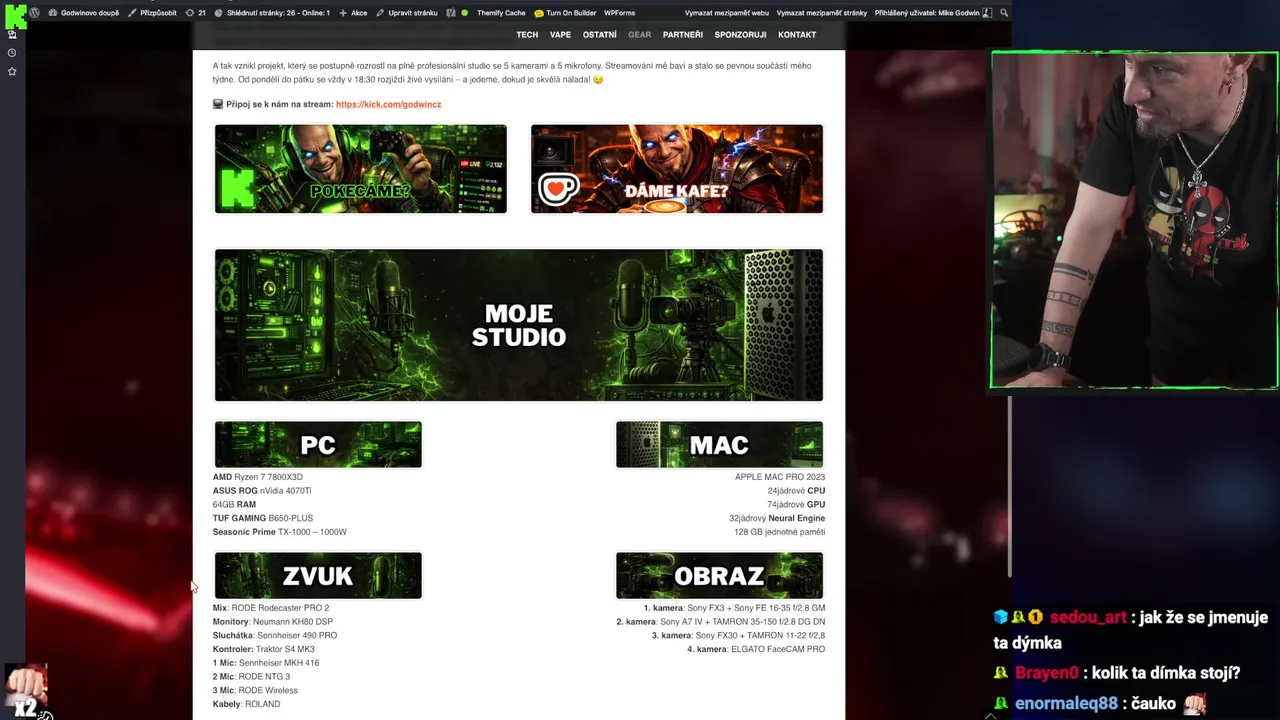Click the 64GB RAM line
Screen dimensions: 1280x720
tap(234, 505)
